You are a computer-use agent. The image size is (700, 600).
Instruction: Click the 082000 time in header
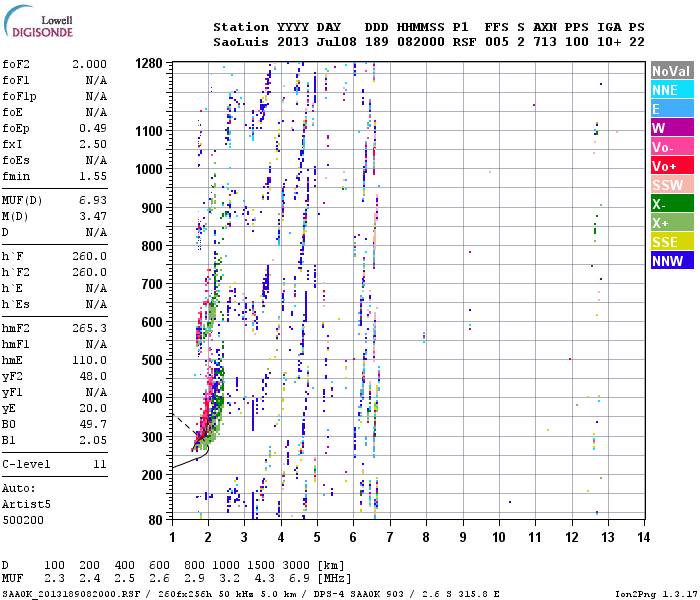point(421,42)
